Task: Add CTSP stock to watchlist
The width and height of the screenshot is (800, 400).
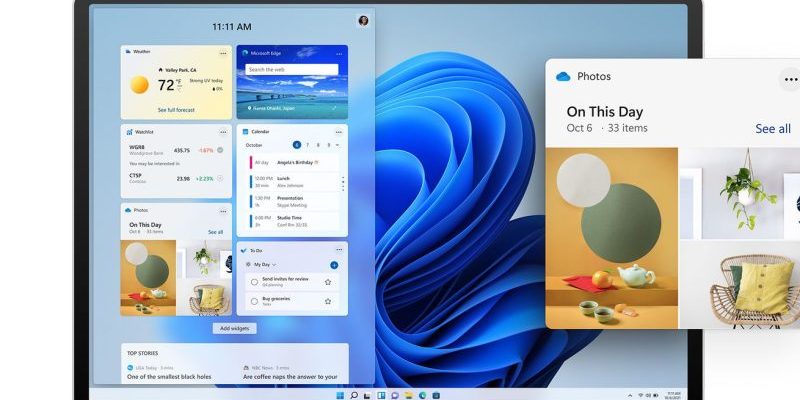Action: click(x=220, y=178)
